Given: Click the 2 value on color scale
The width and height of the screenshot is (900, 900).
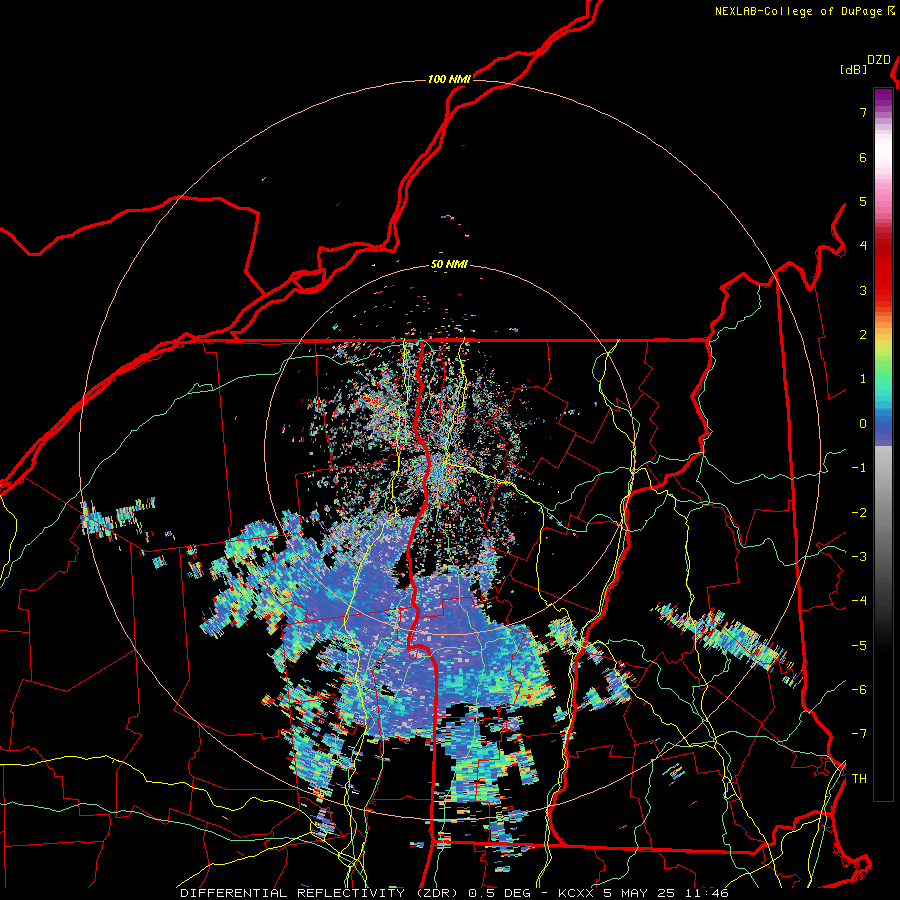Looking at the screenshot, I should pyautogui.click(x=863, y=335).
